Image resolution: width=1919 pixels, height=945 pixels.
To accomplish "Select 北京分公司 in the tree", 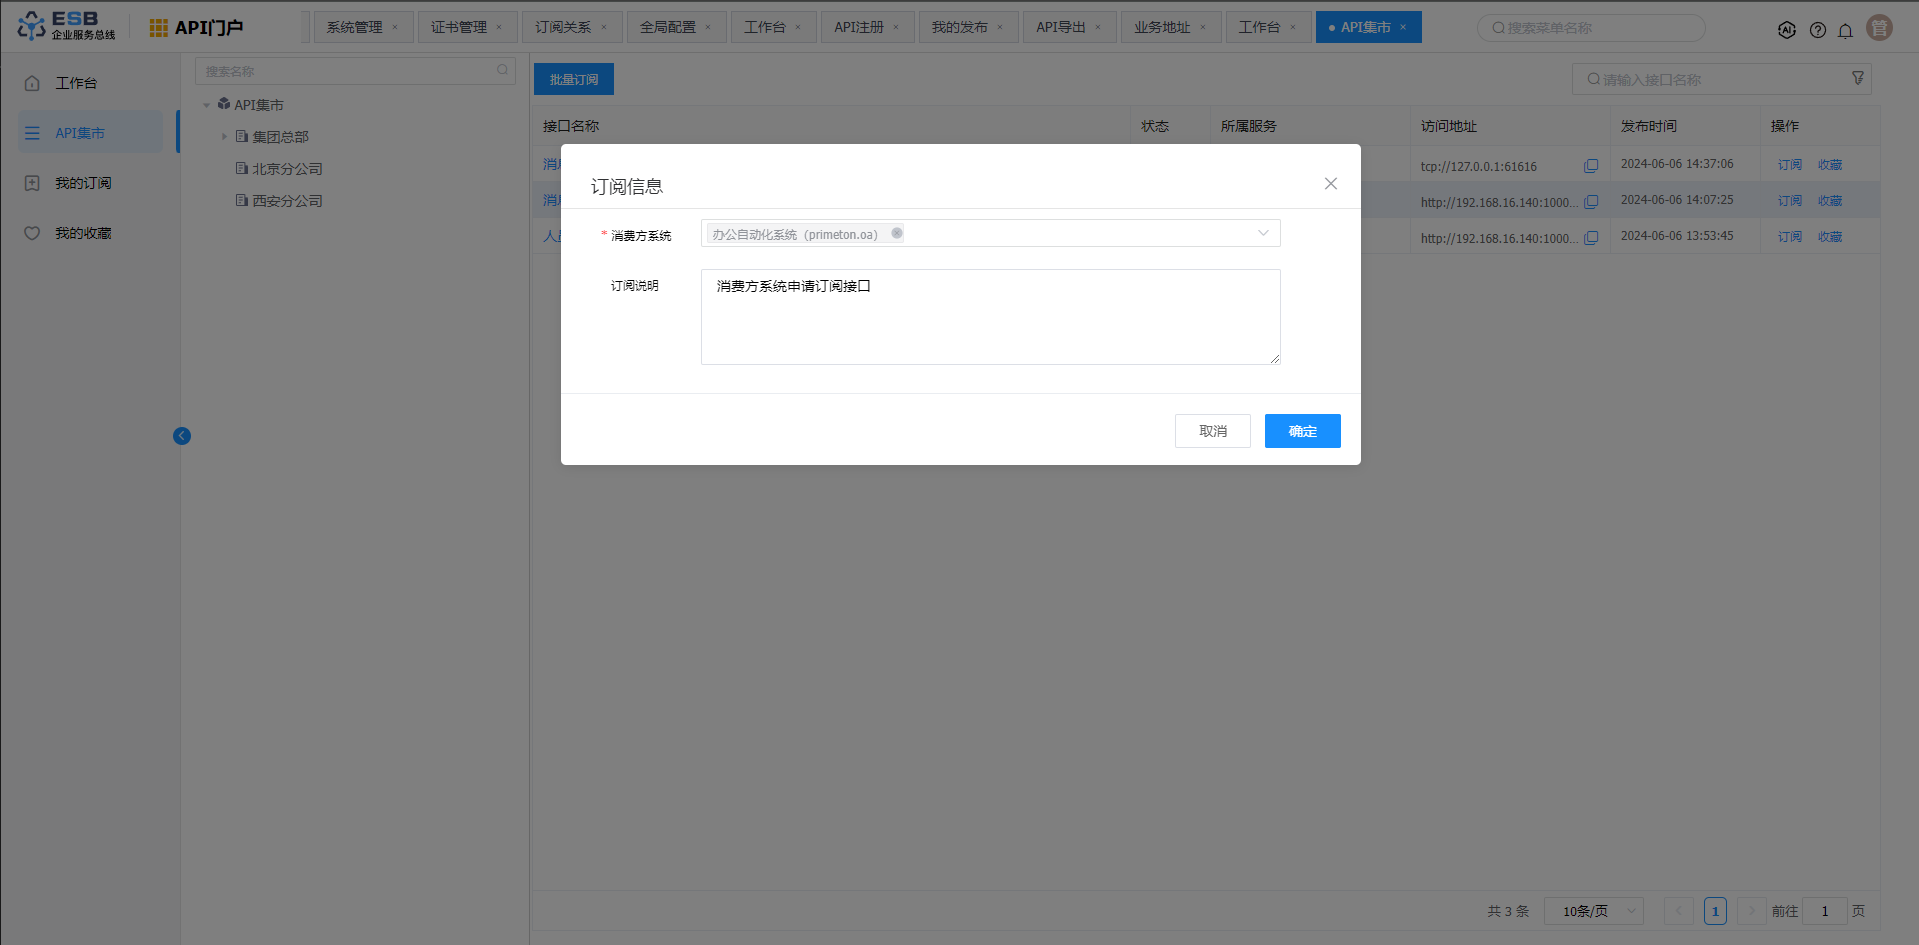I will tap(287, 169).
